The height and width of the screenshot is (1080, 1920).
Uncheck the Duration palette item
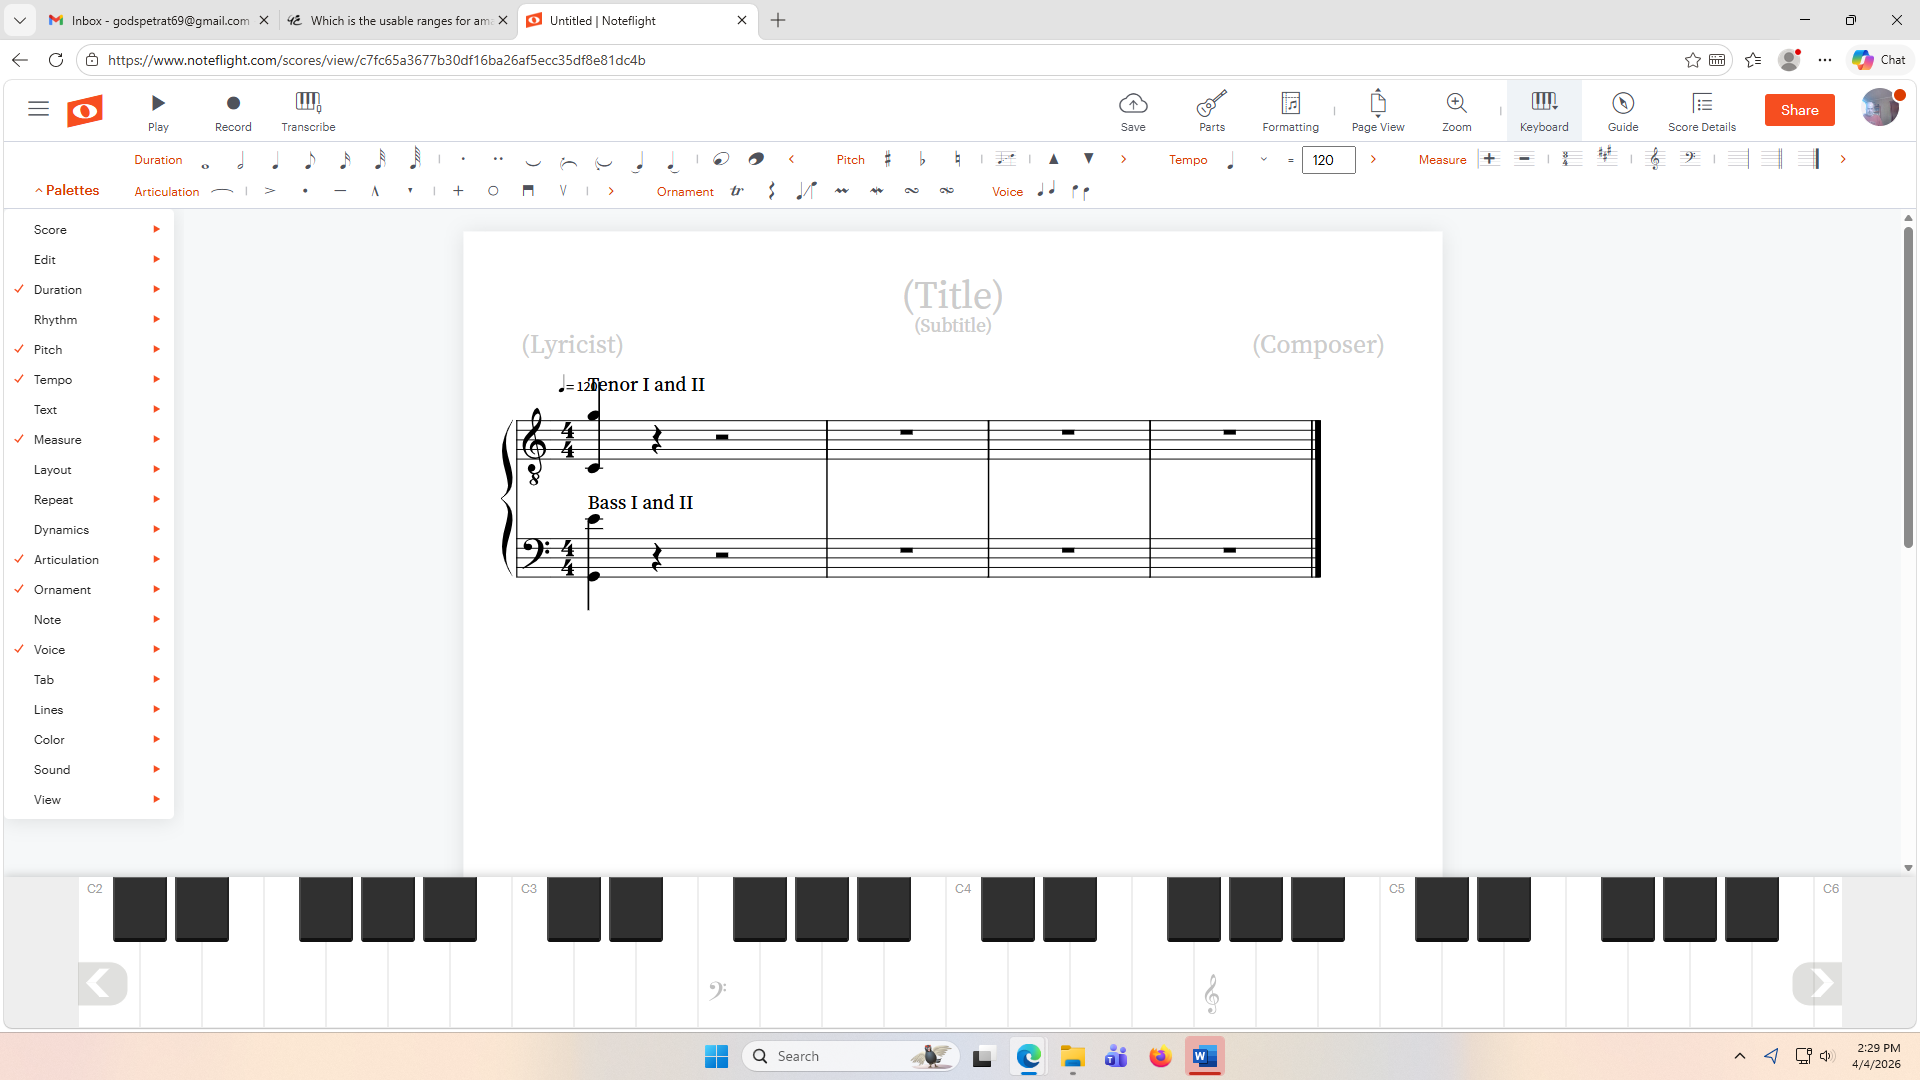pos(58,290)
